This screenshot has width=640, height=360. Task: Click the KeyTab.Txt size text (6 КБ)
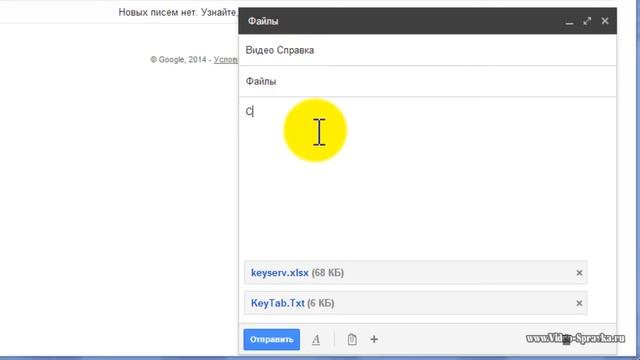(x=321, y=303)
